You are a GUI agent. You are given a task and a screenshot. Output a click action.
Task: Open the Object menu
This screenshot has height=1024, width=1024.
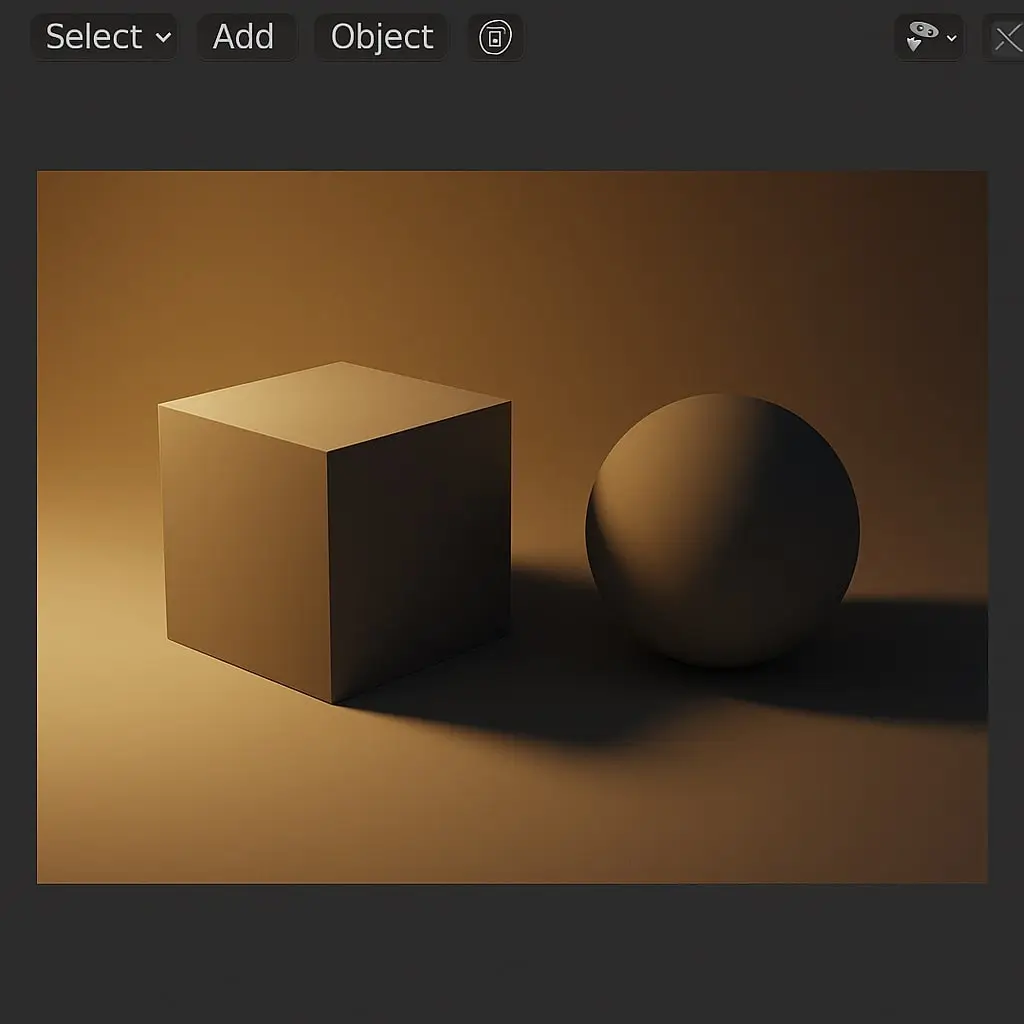(381, 37)
